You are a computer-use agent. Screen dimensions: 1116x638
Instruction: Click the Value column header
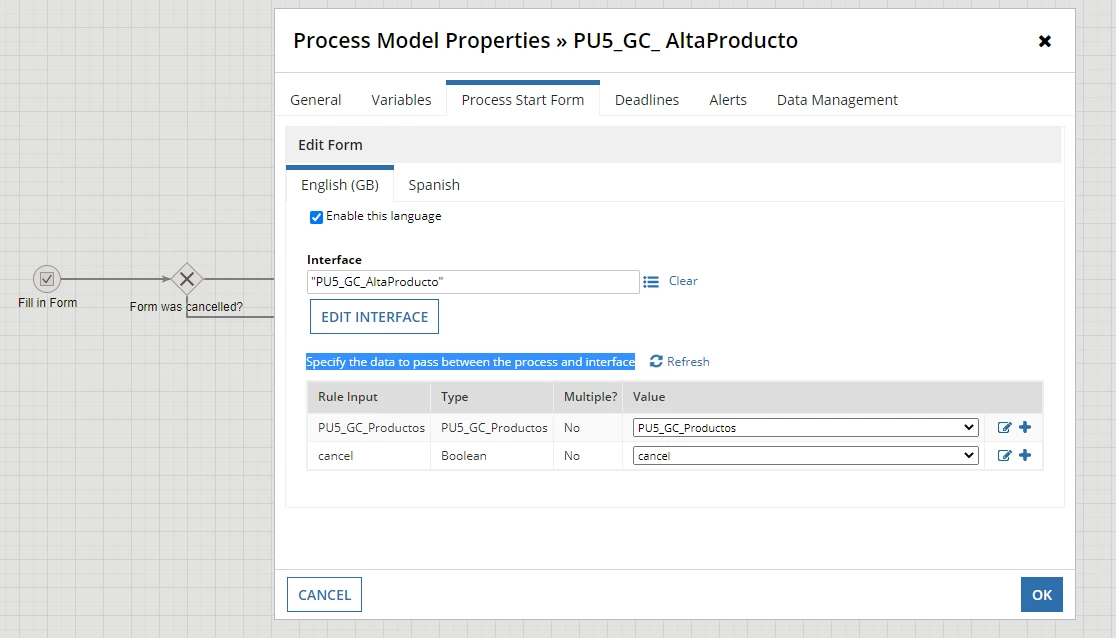(x=833, y=397)
